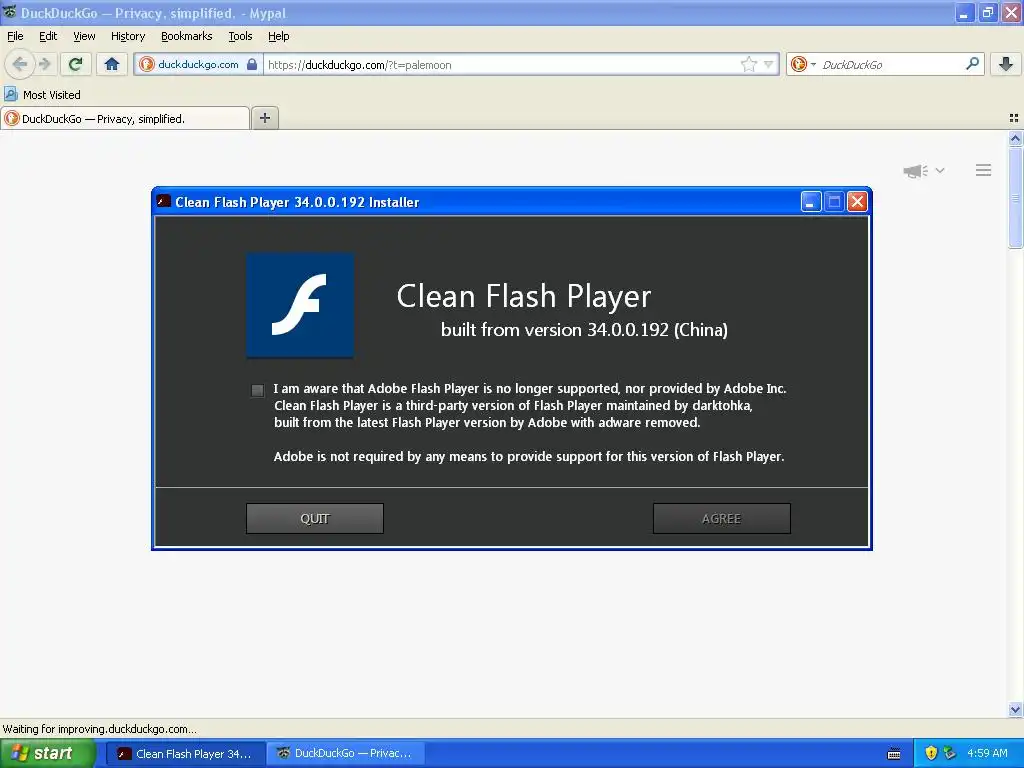Click the security shield tray icon
The image size is (1024, 768).
tap(931, 754)
